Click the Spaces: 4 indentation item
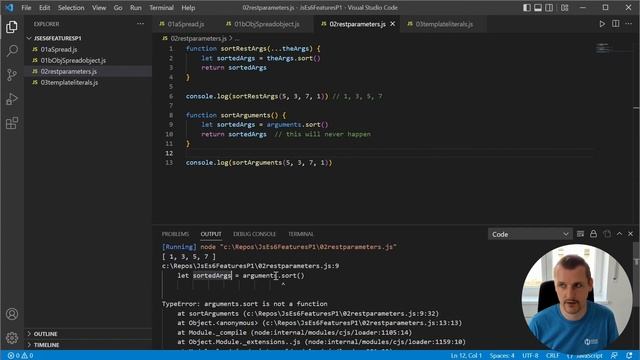This screenshot has width=640, height=360. [502, 356]
